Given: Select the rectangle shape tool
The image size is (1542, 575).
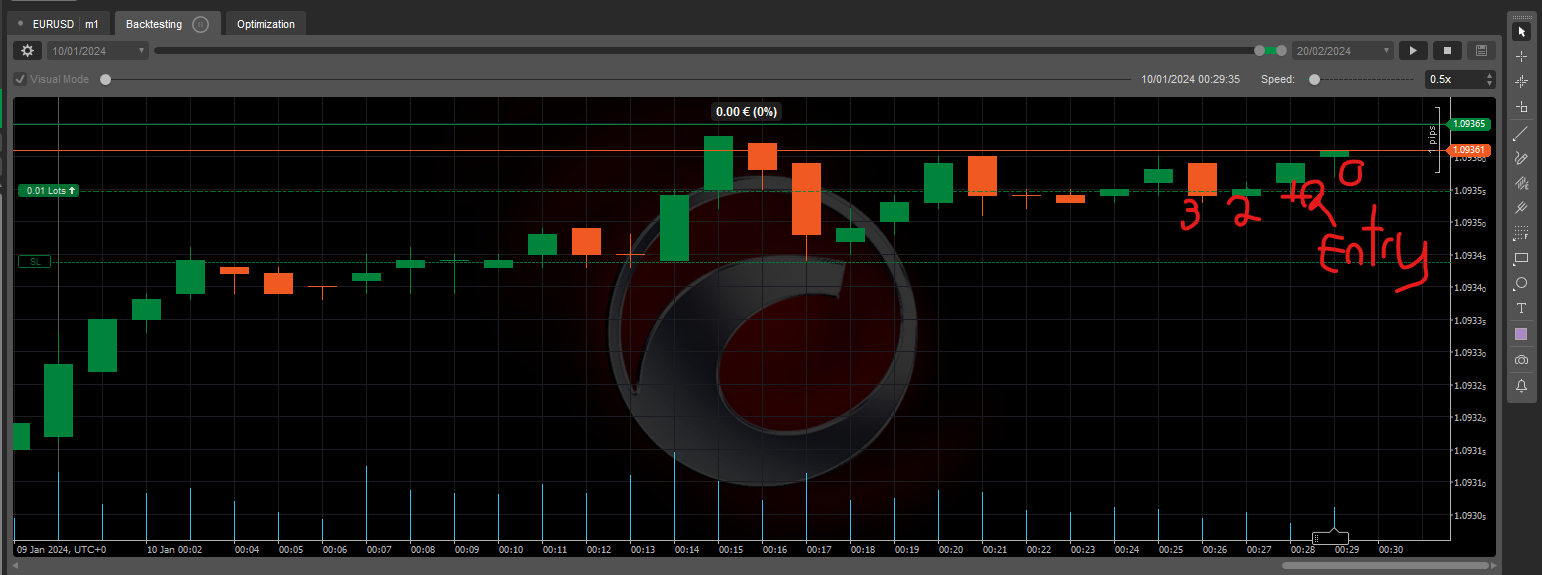Looking at the screenshot, I should (x=1521, y=258).
